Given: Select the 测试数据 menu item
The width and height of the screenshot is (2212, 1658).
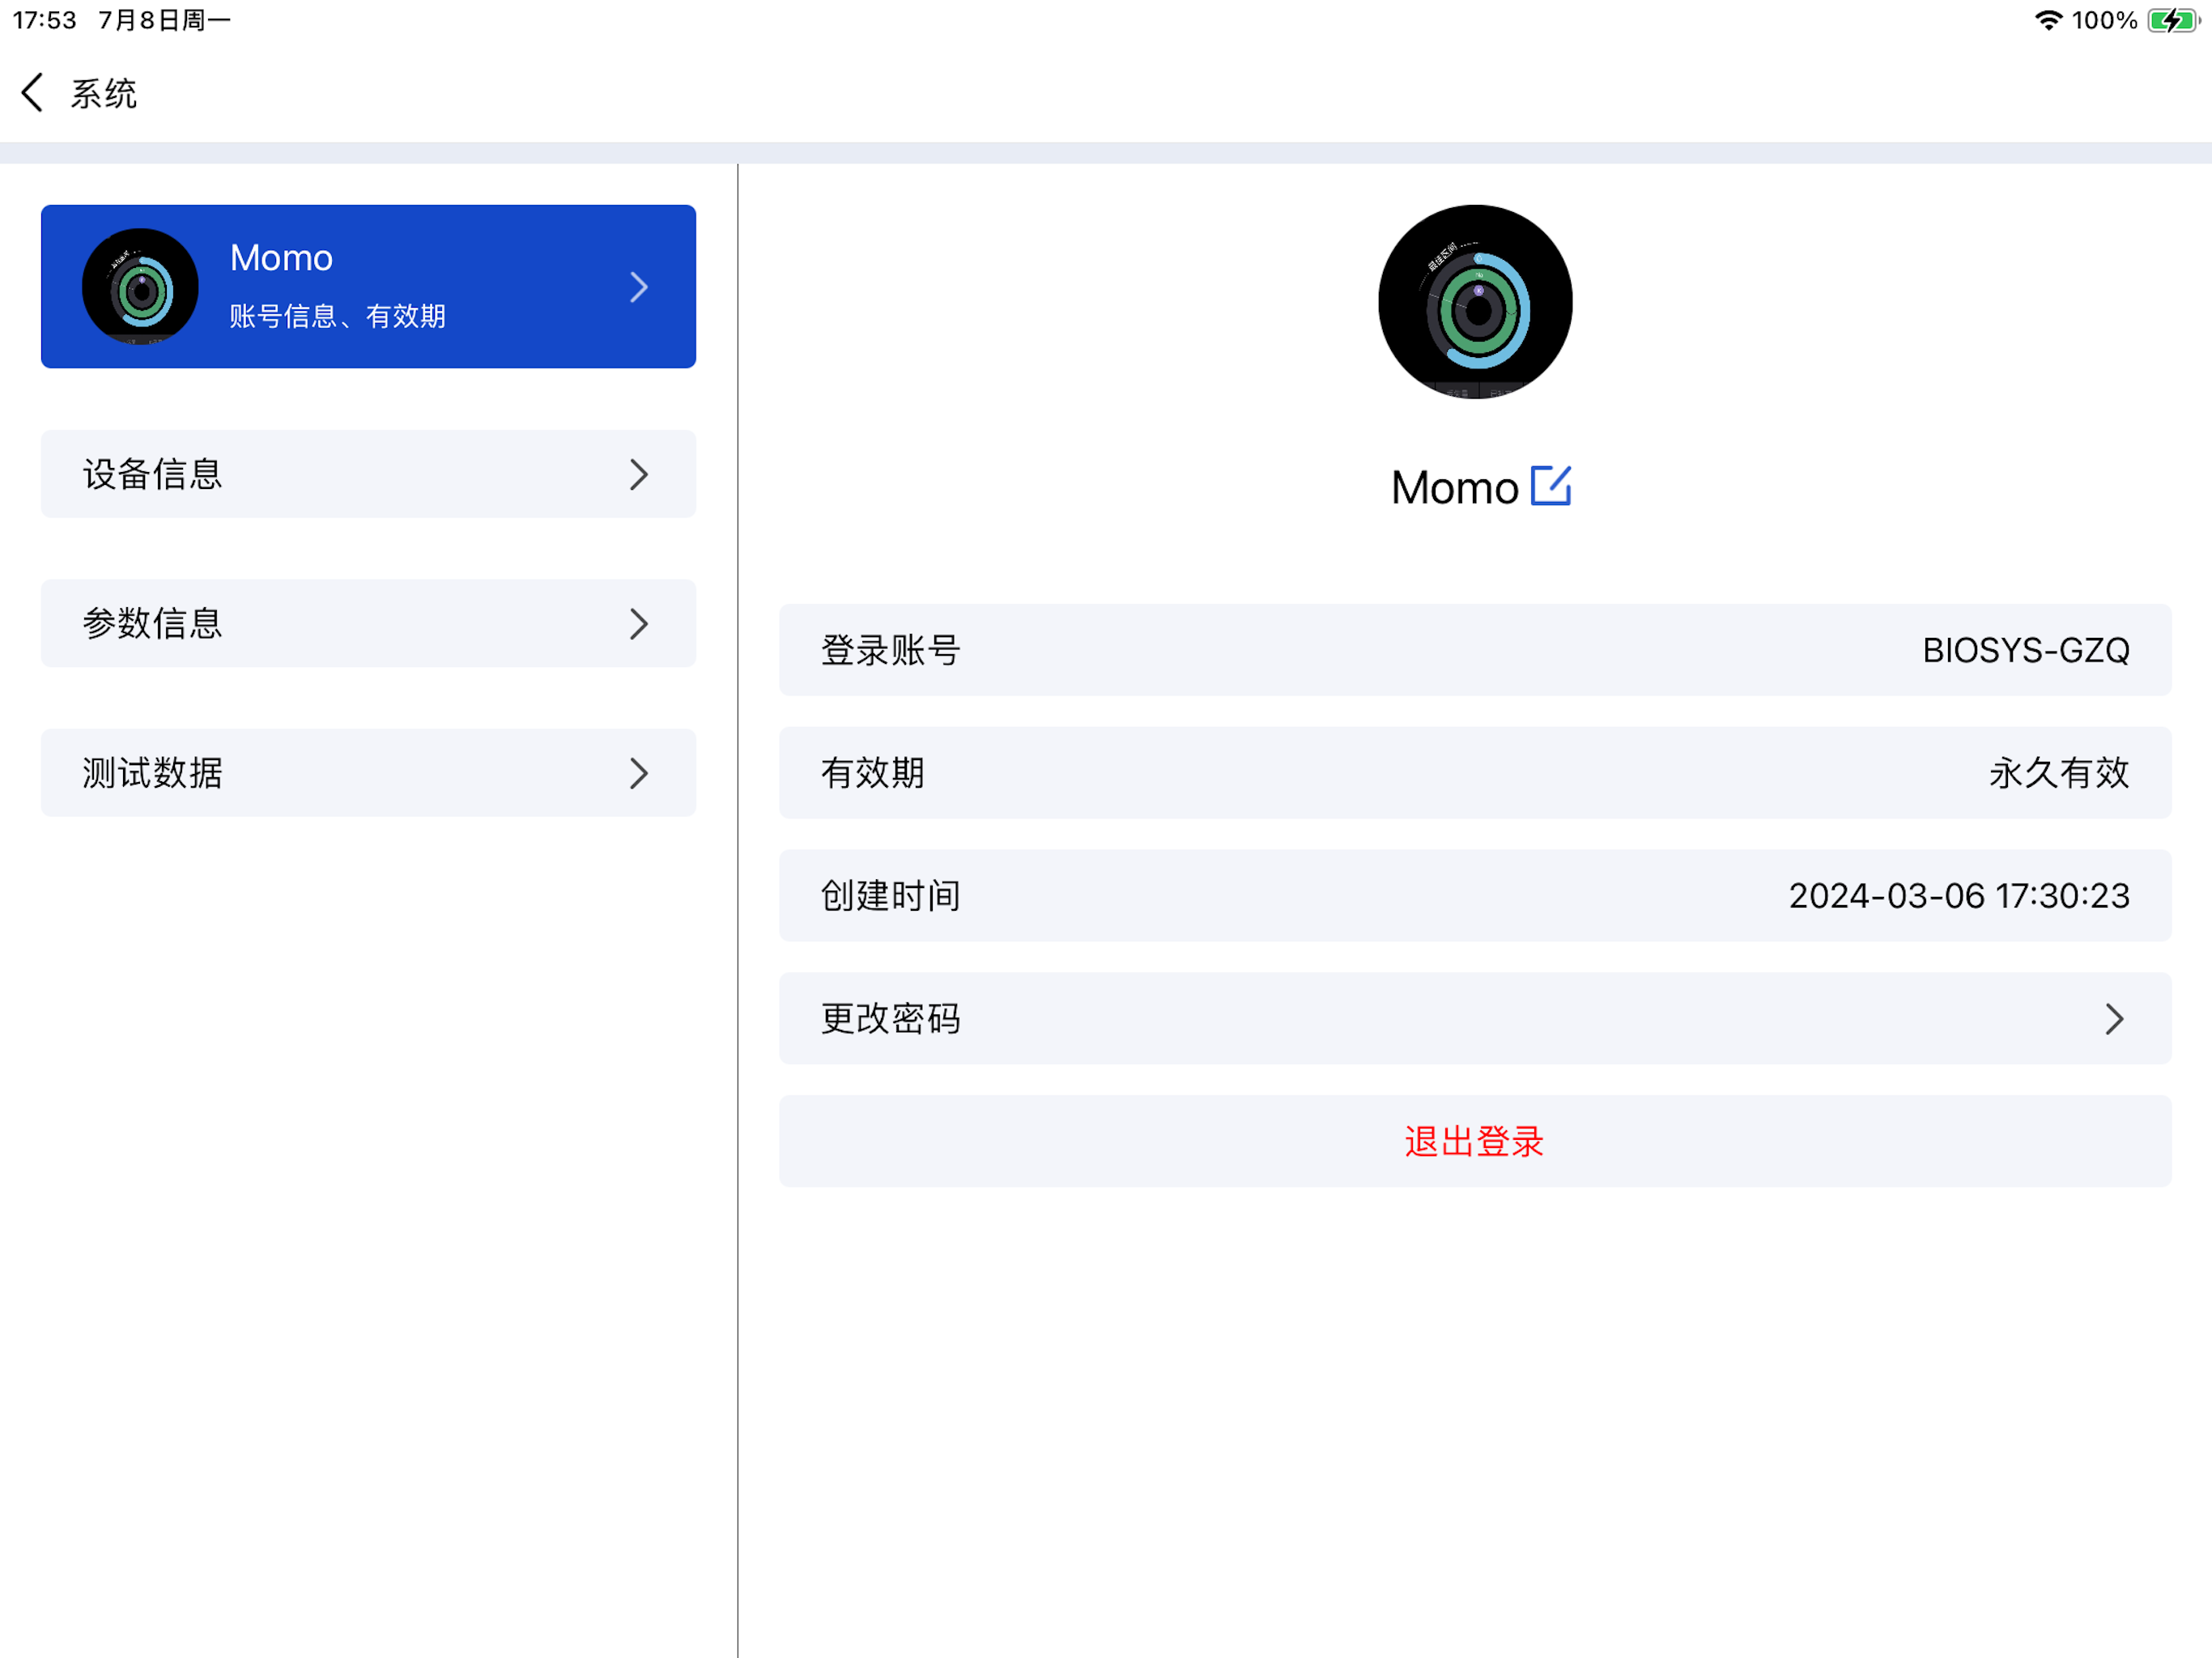Looking at the screenshot, I should pos(368,773).
